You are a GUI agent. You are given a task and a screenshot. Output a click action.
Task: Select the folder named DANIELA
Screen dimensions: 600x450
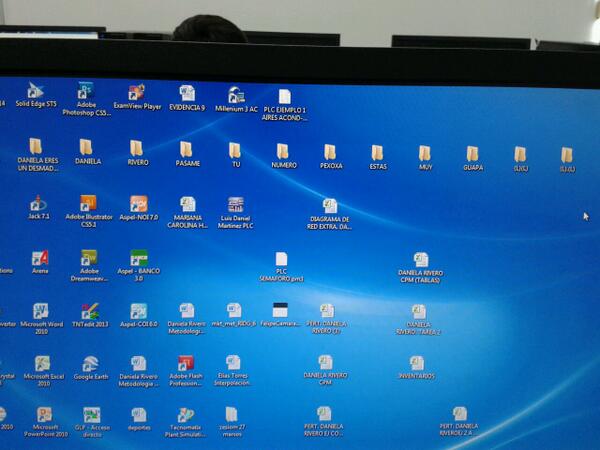[88, 152]
